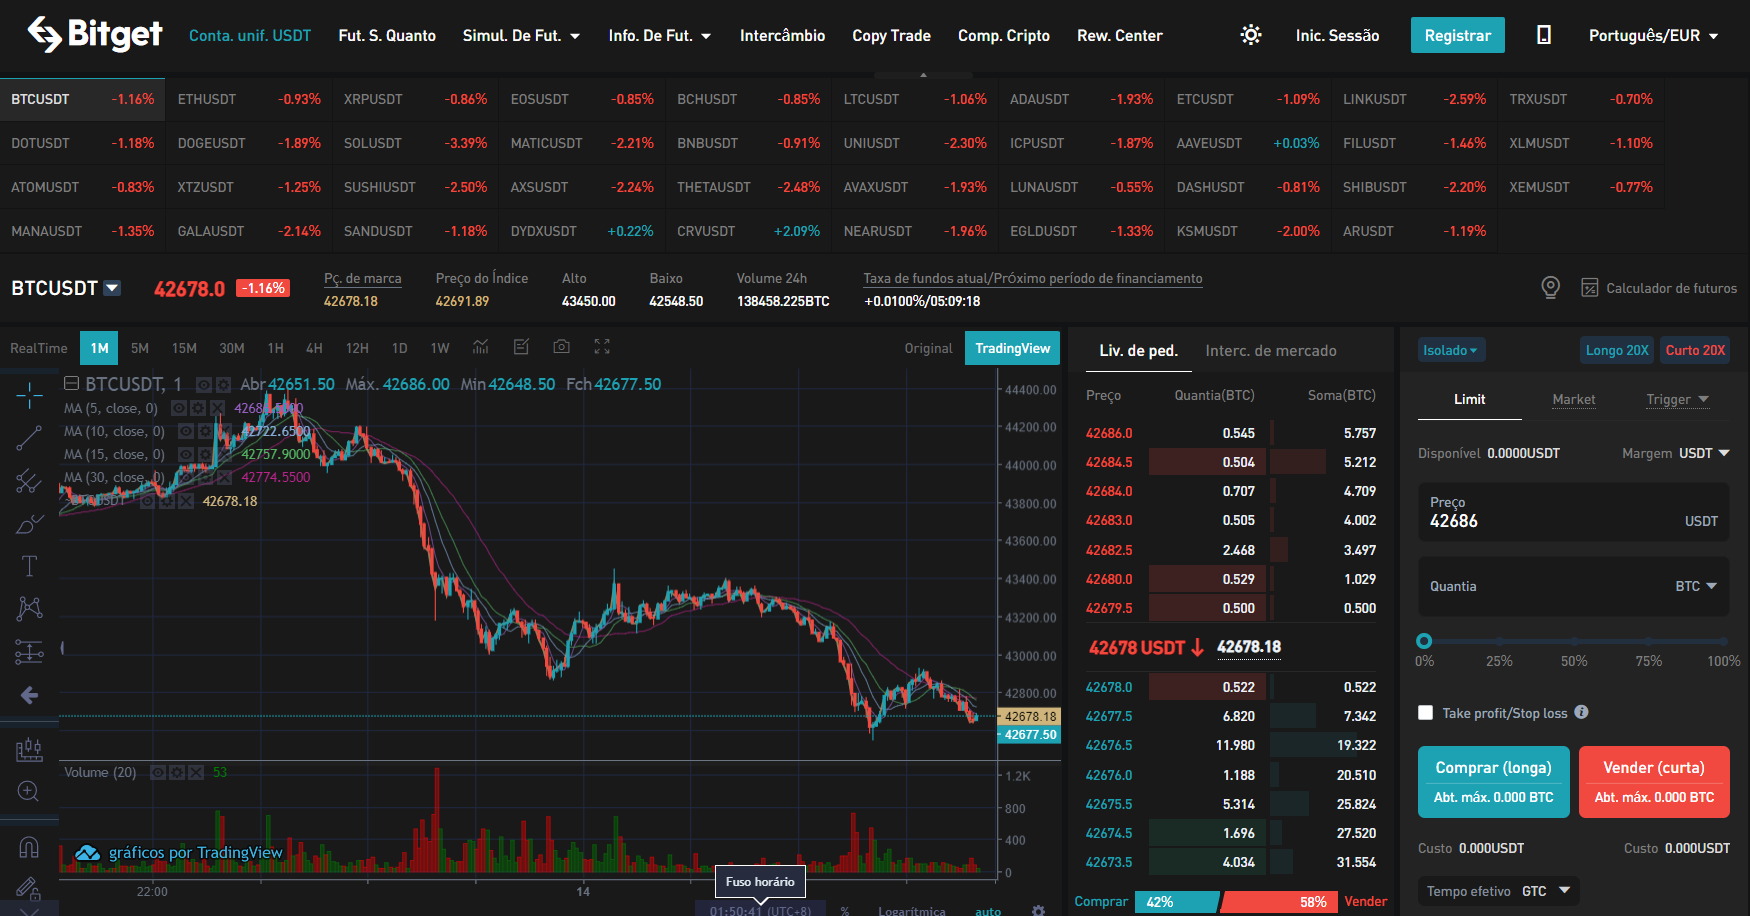Activate the zoom in tool

coord(29,792)
